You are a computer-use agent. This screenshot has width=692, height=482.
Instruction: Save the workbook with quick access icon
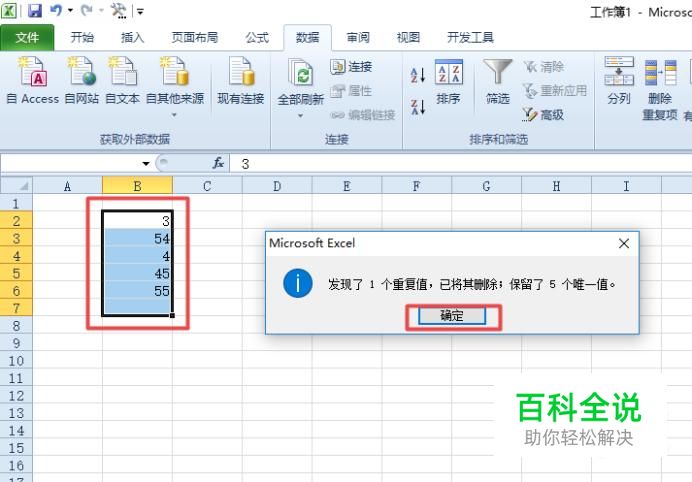click(35, 11)
